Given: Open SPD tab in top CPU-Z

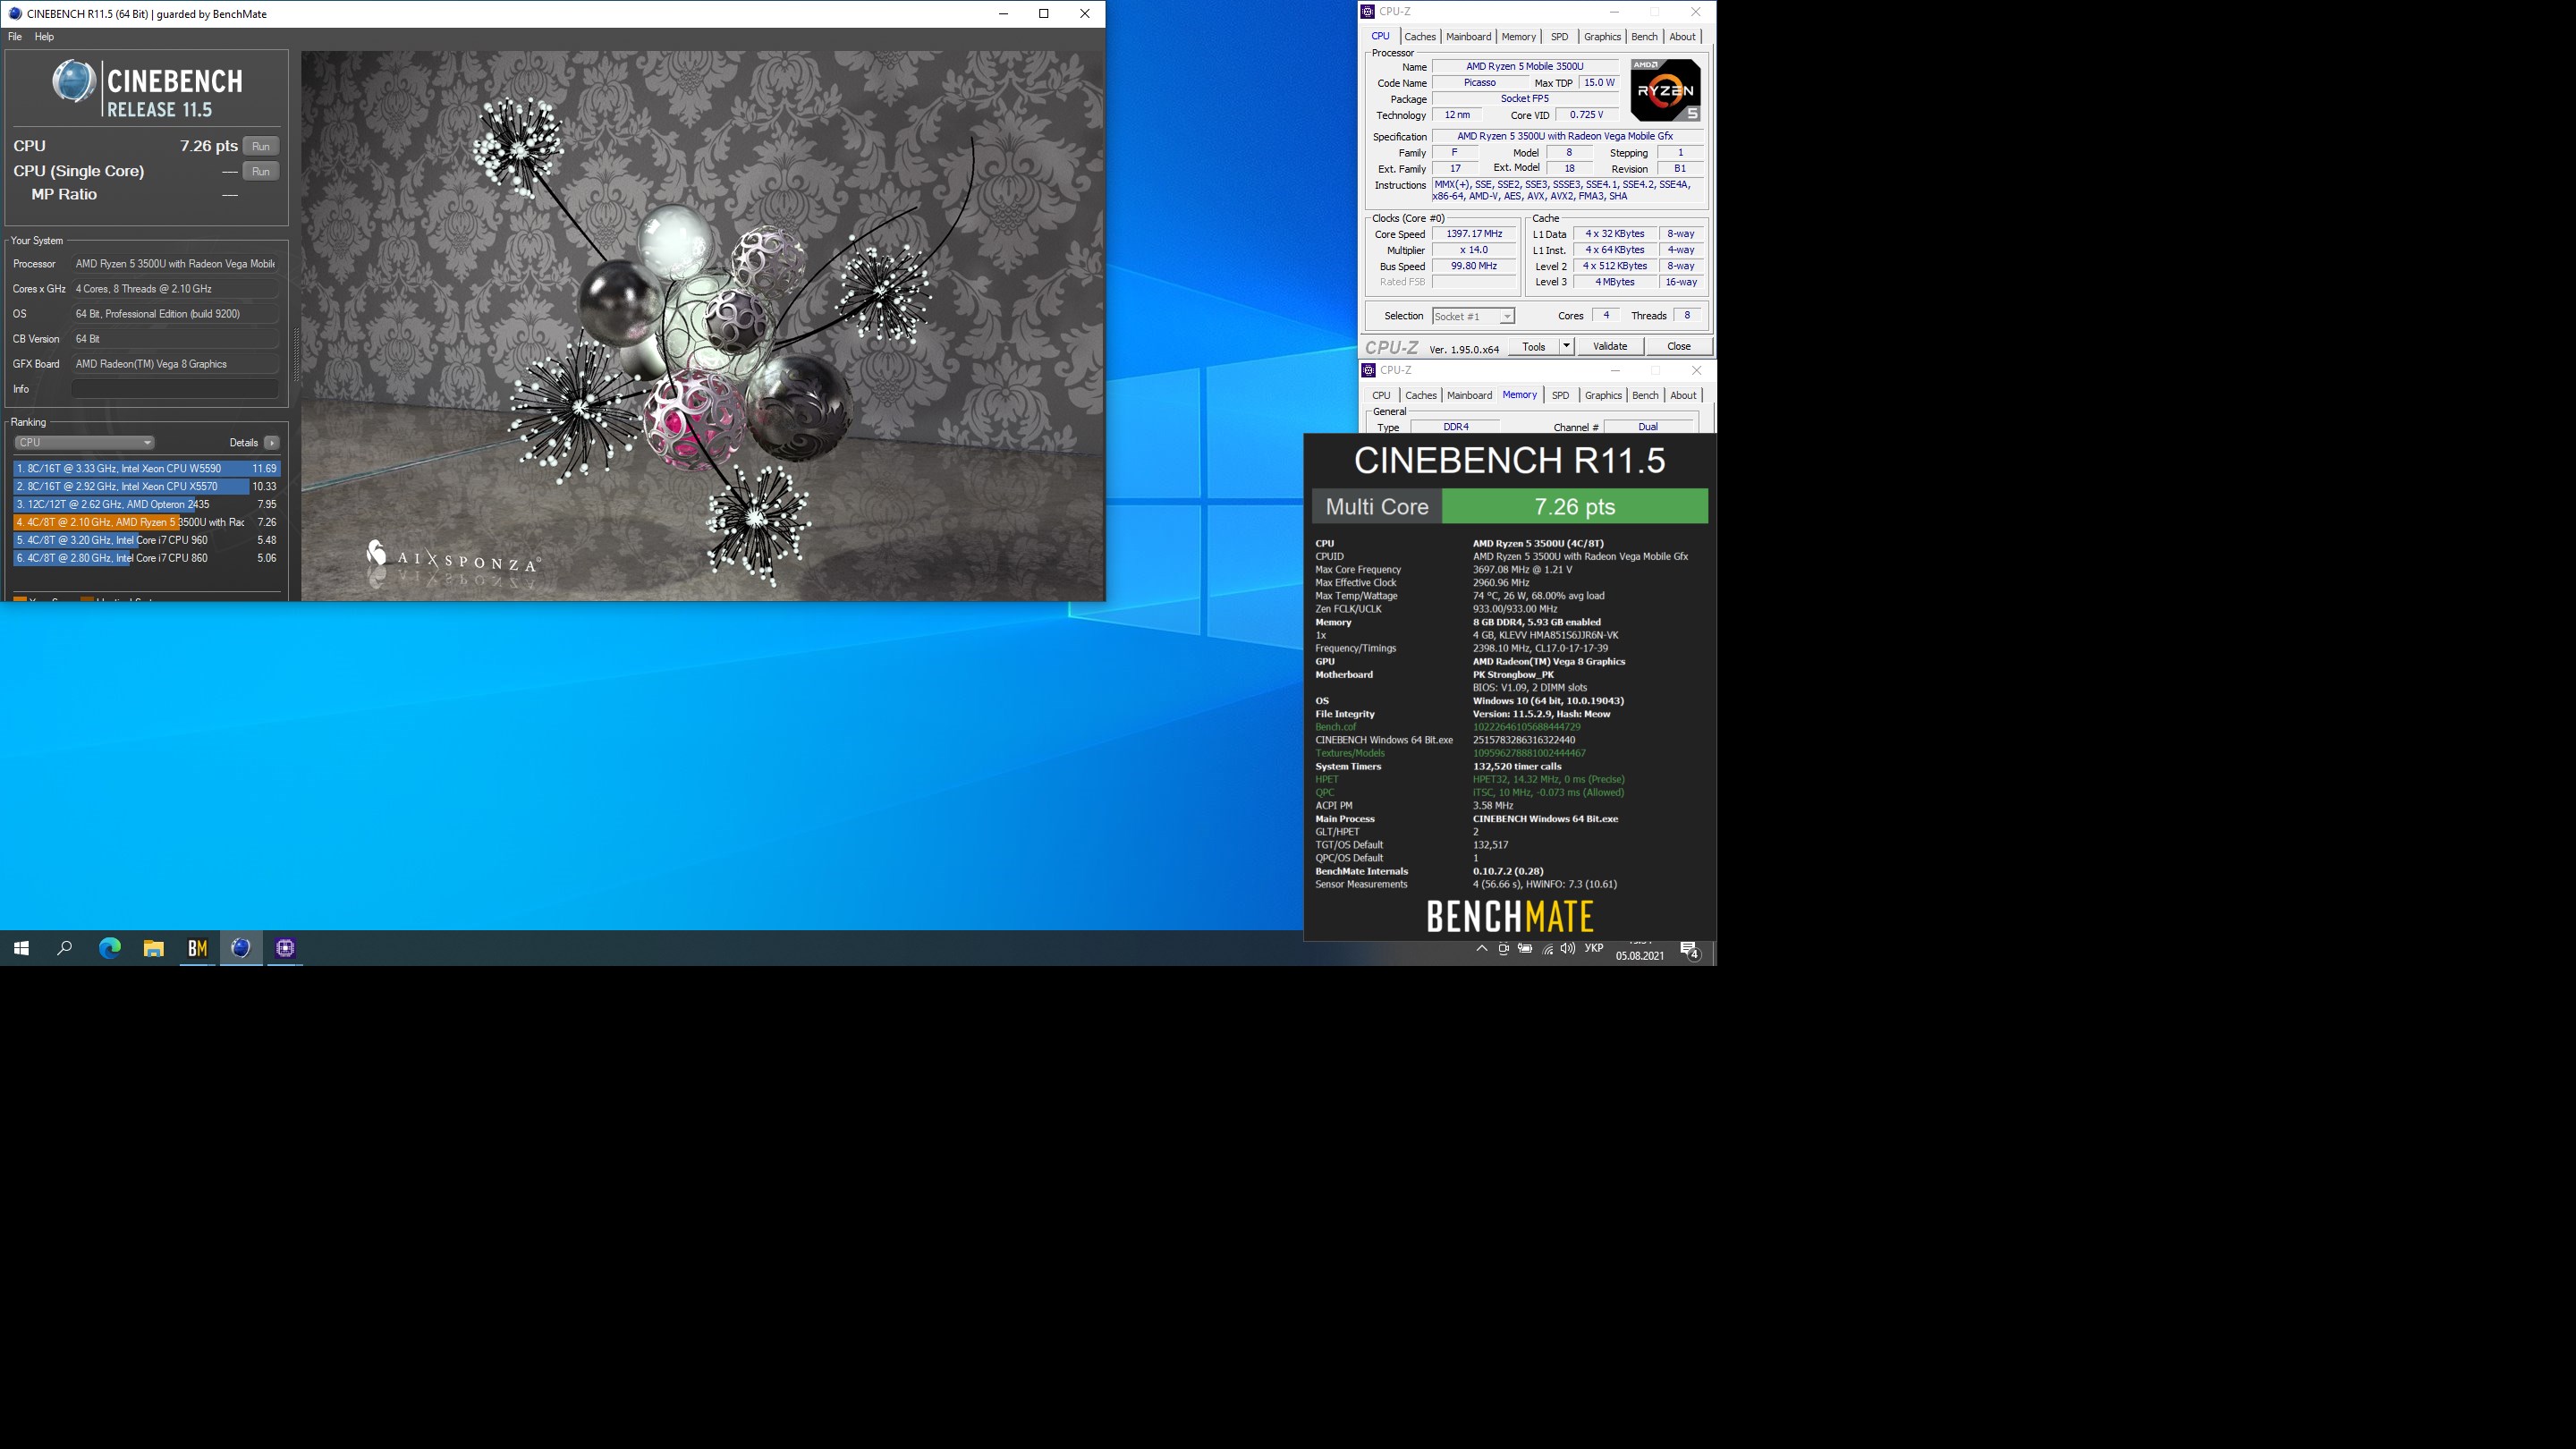Looking at the screenshot, I should tap(1559, 37).
